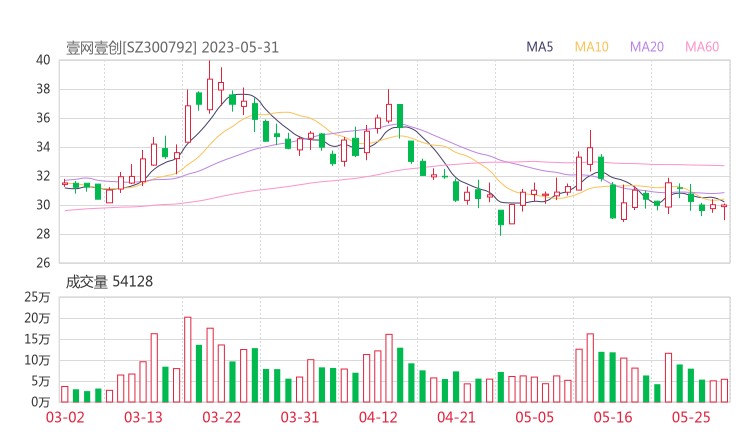This screenshot has width=740, height=440.
Task: Click the 03-02 date axis label
Action: tap(65, 417)
